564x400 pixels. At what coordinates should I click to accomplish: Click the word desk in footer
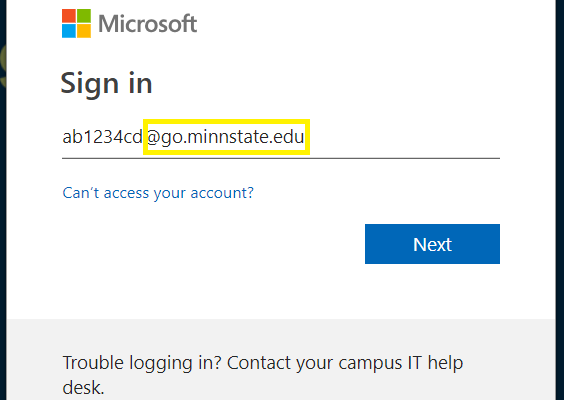pos(83,388)
